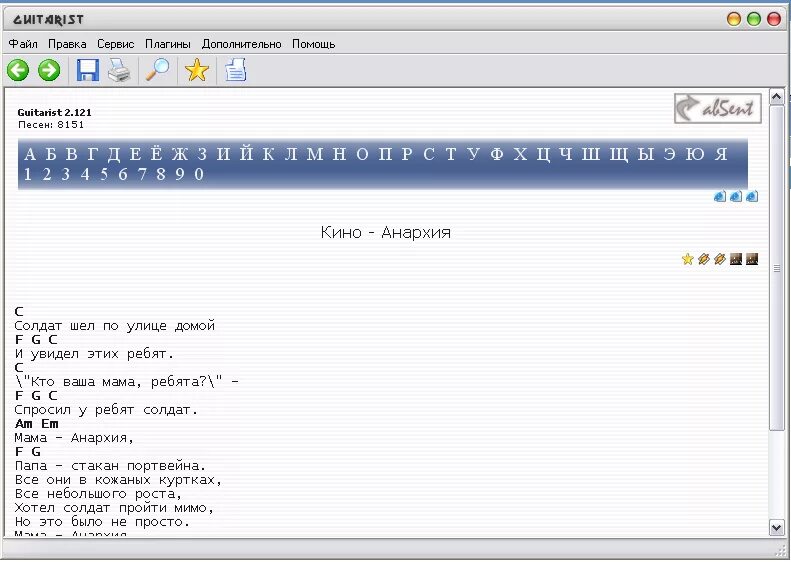Screen dimensions: 791x562
Task: Click lyric line Папа - стакан портвейна.
Action: coord(110,466)
